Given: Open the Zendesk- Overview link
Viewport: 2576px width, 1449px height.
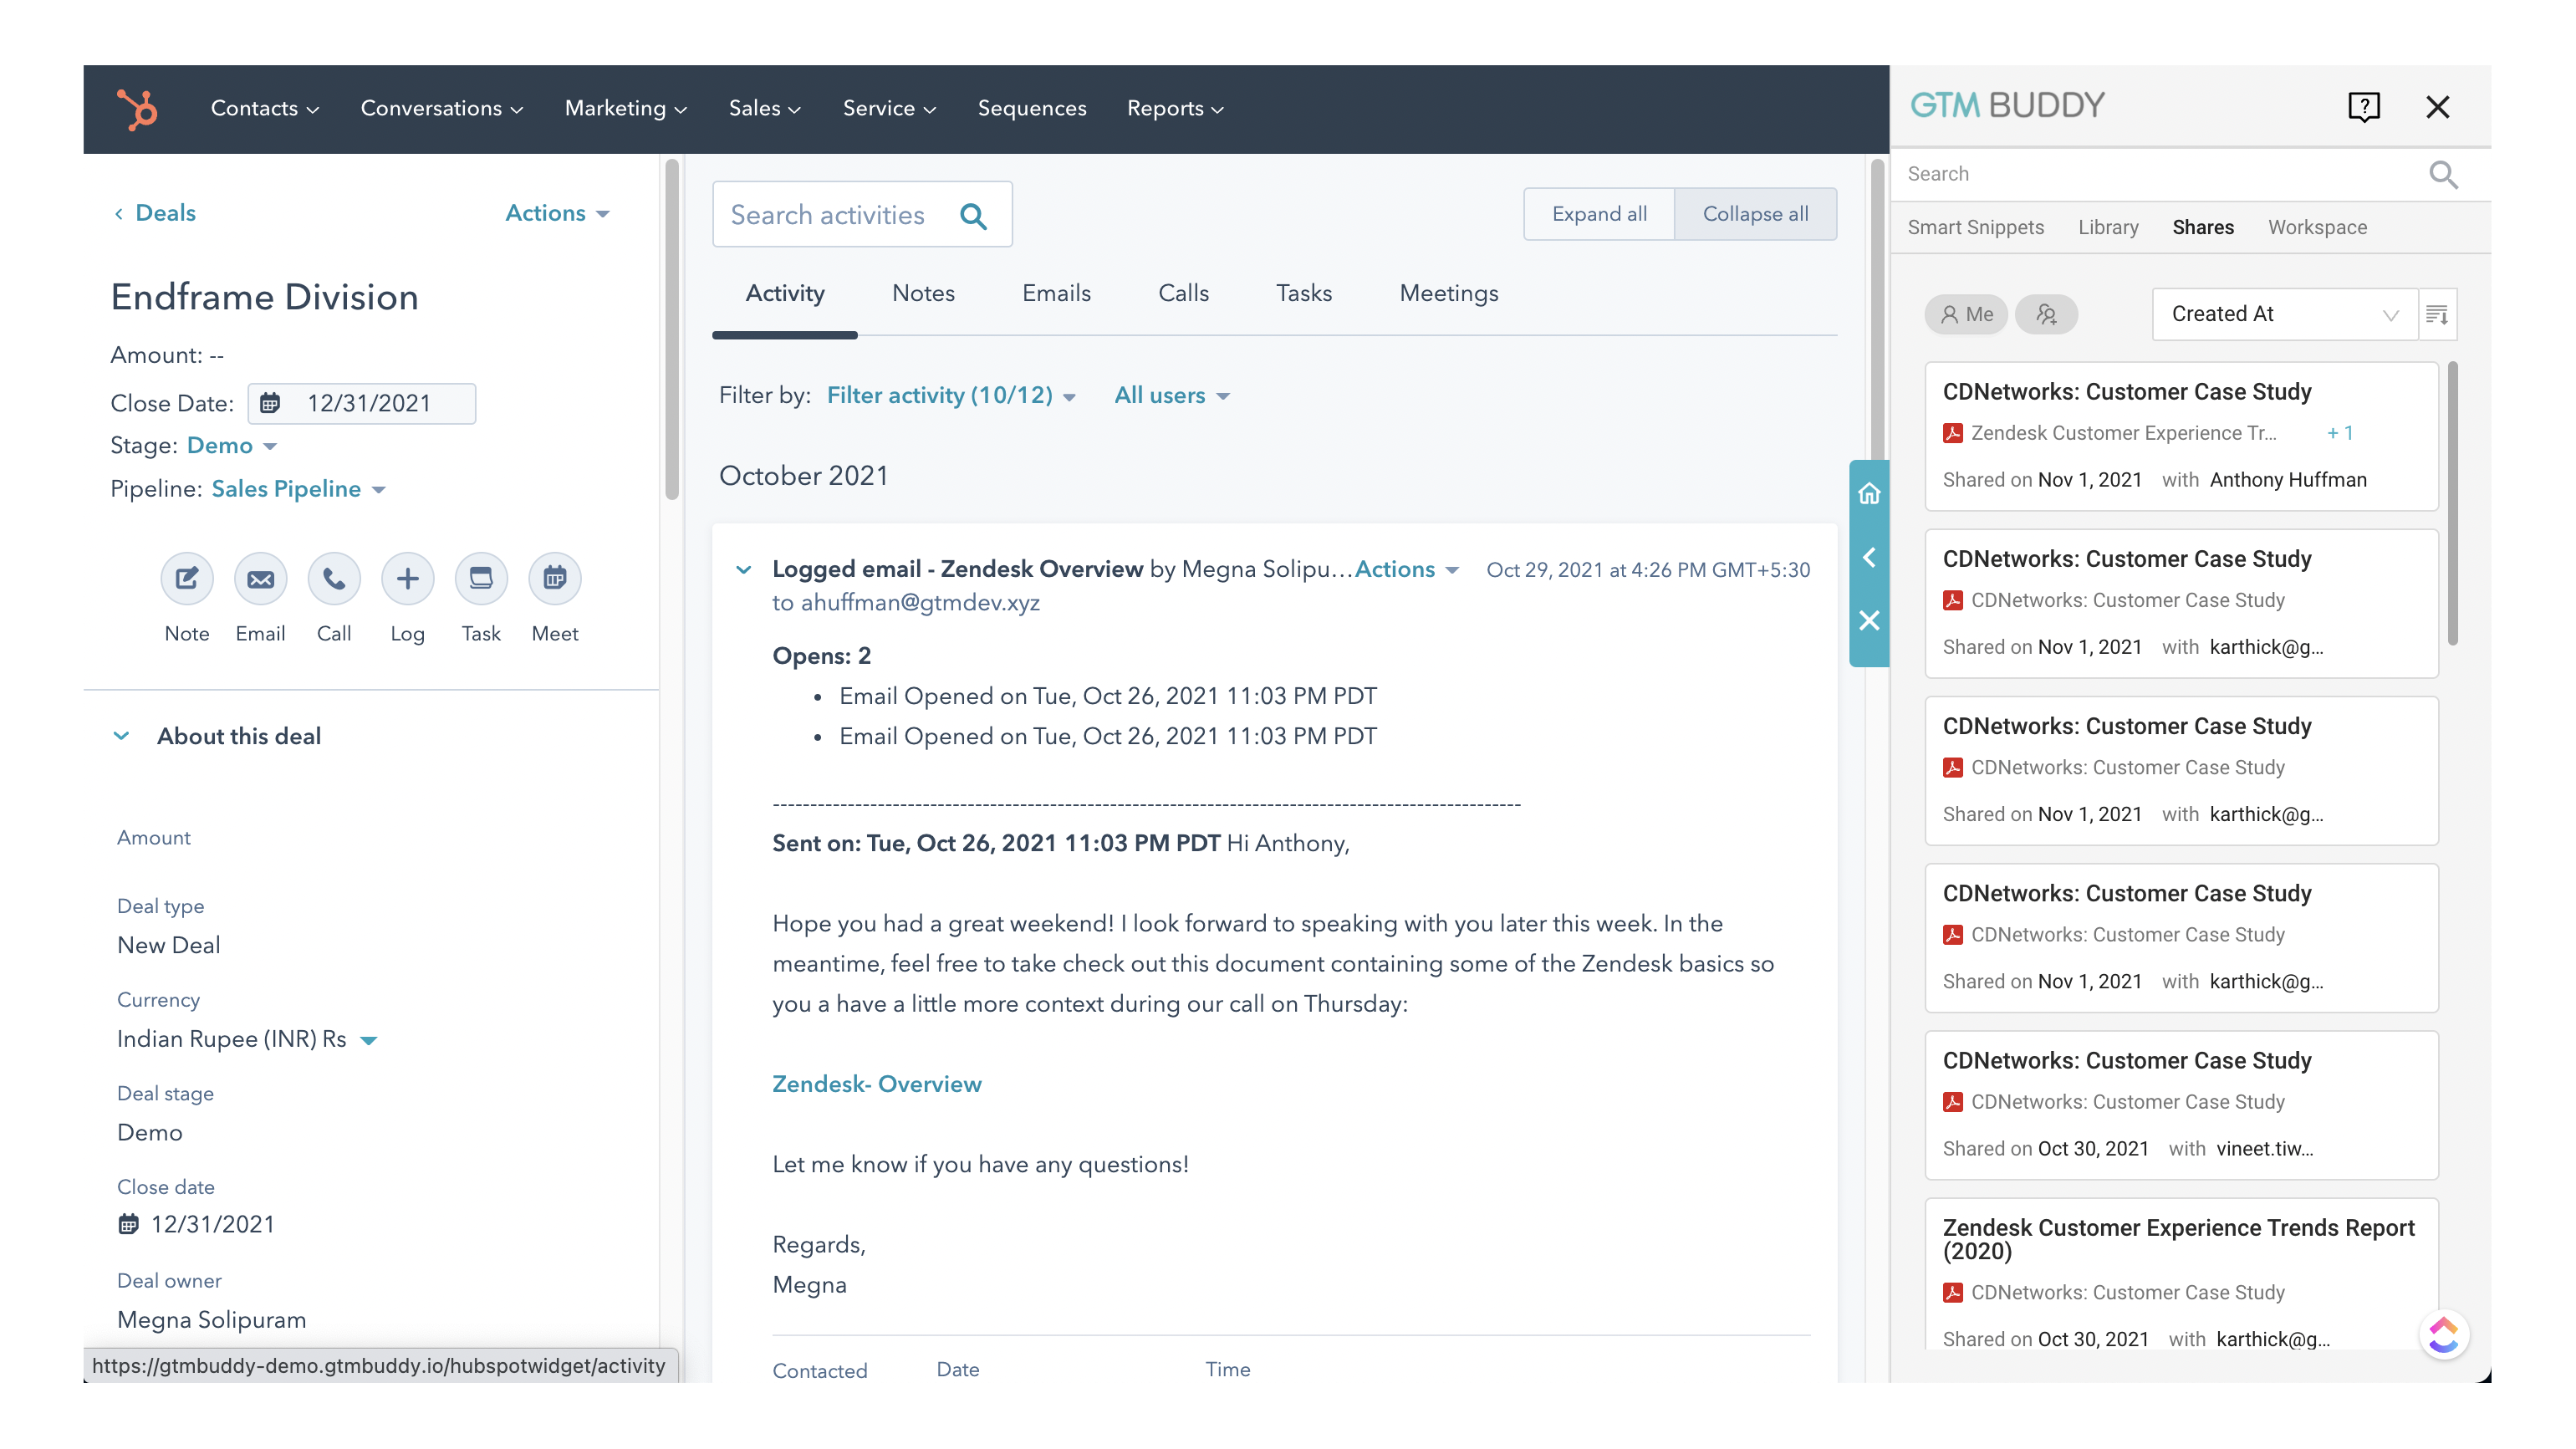Looking at the screenshot, I should point(877,1084).
